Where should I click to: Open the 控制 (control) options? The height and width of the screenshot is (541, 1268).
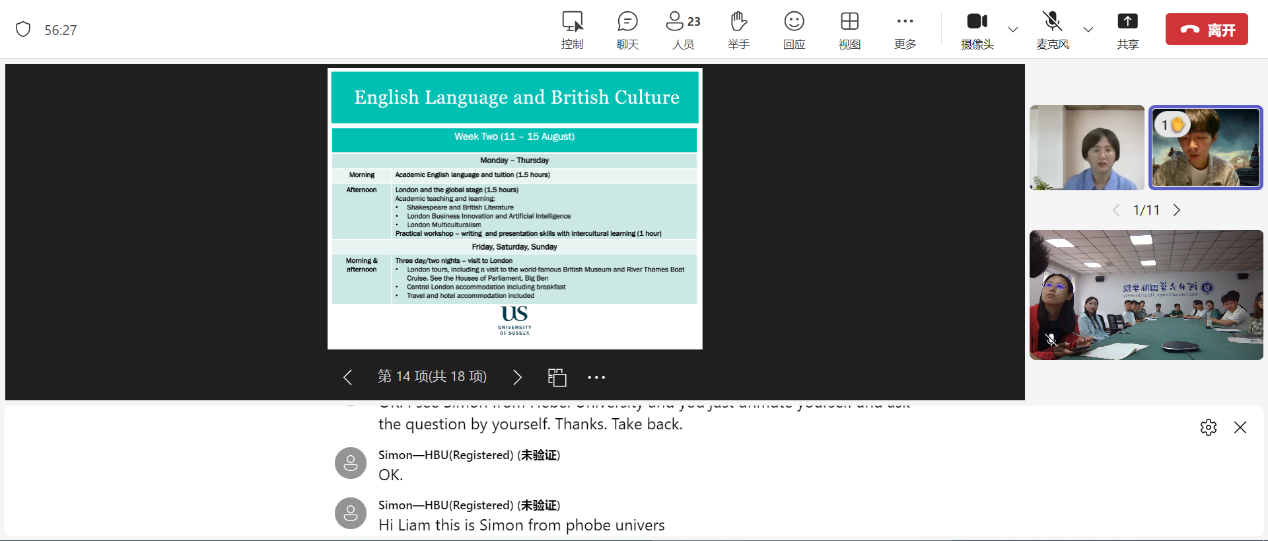tap(572, 30)
